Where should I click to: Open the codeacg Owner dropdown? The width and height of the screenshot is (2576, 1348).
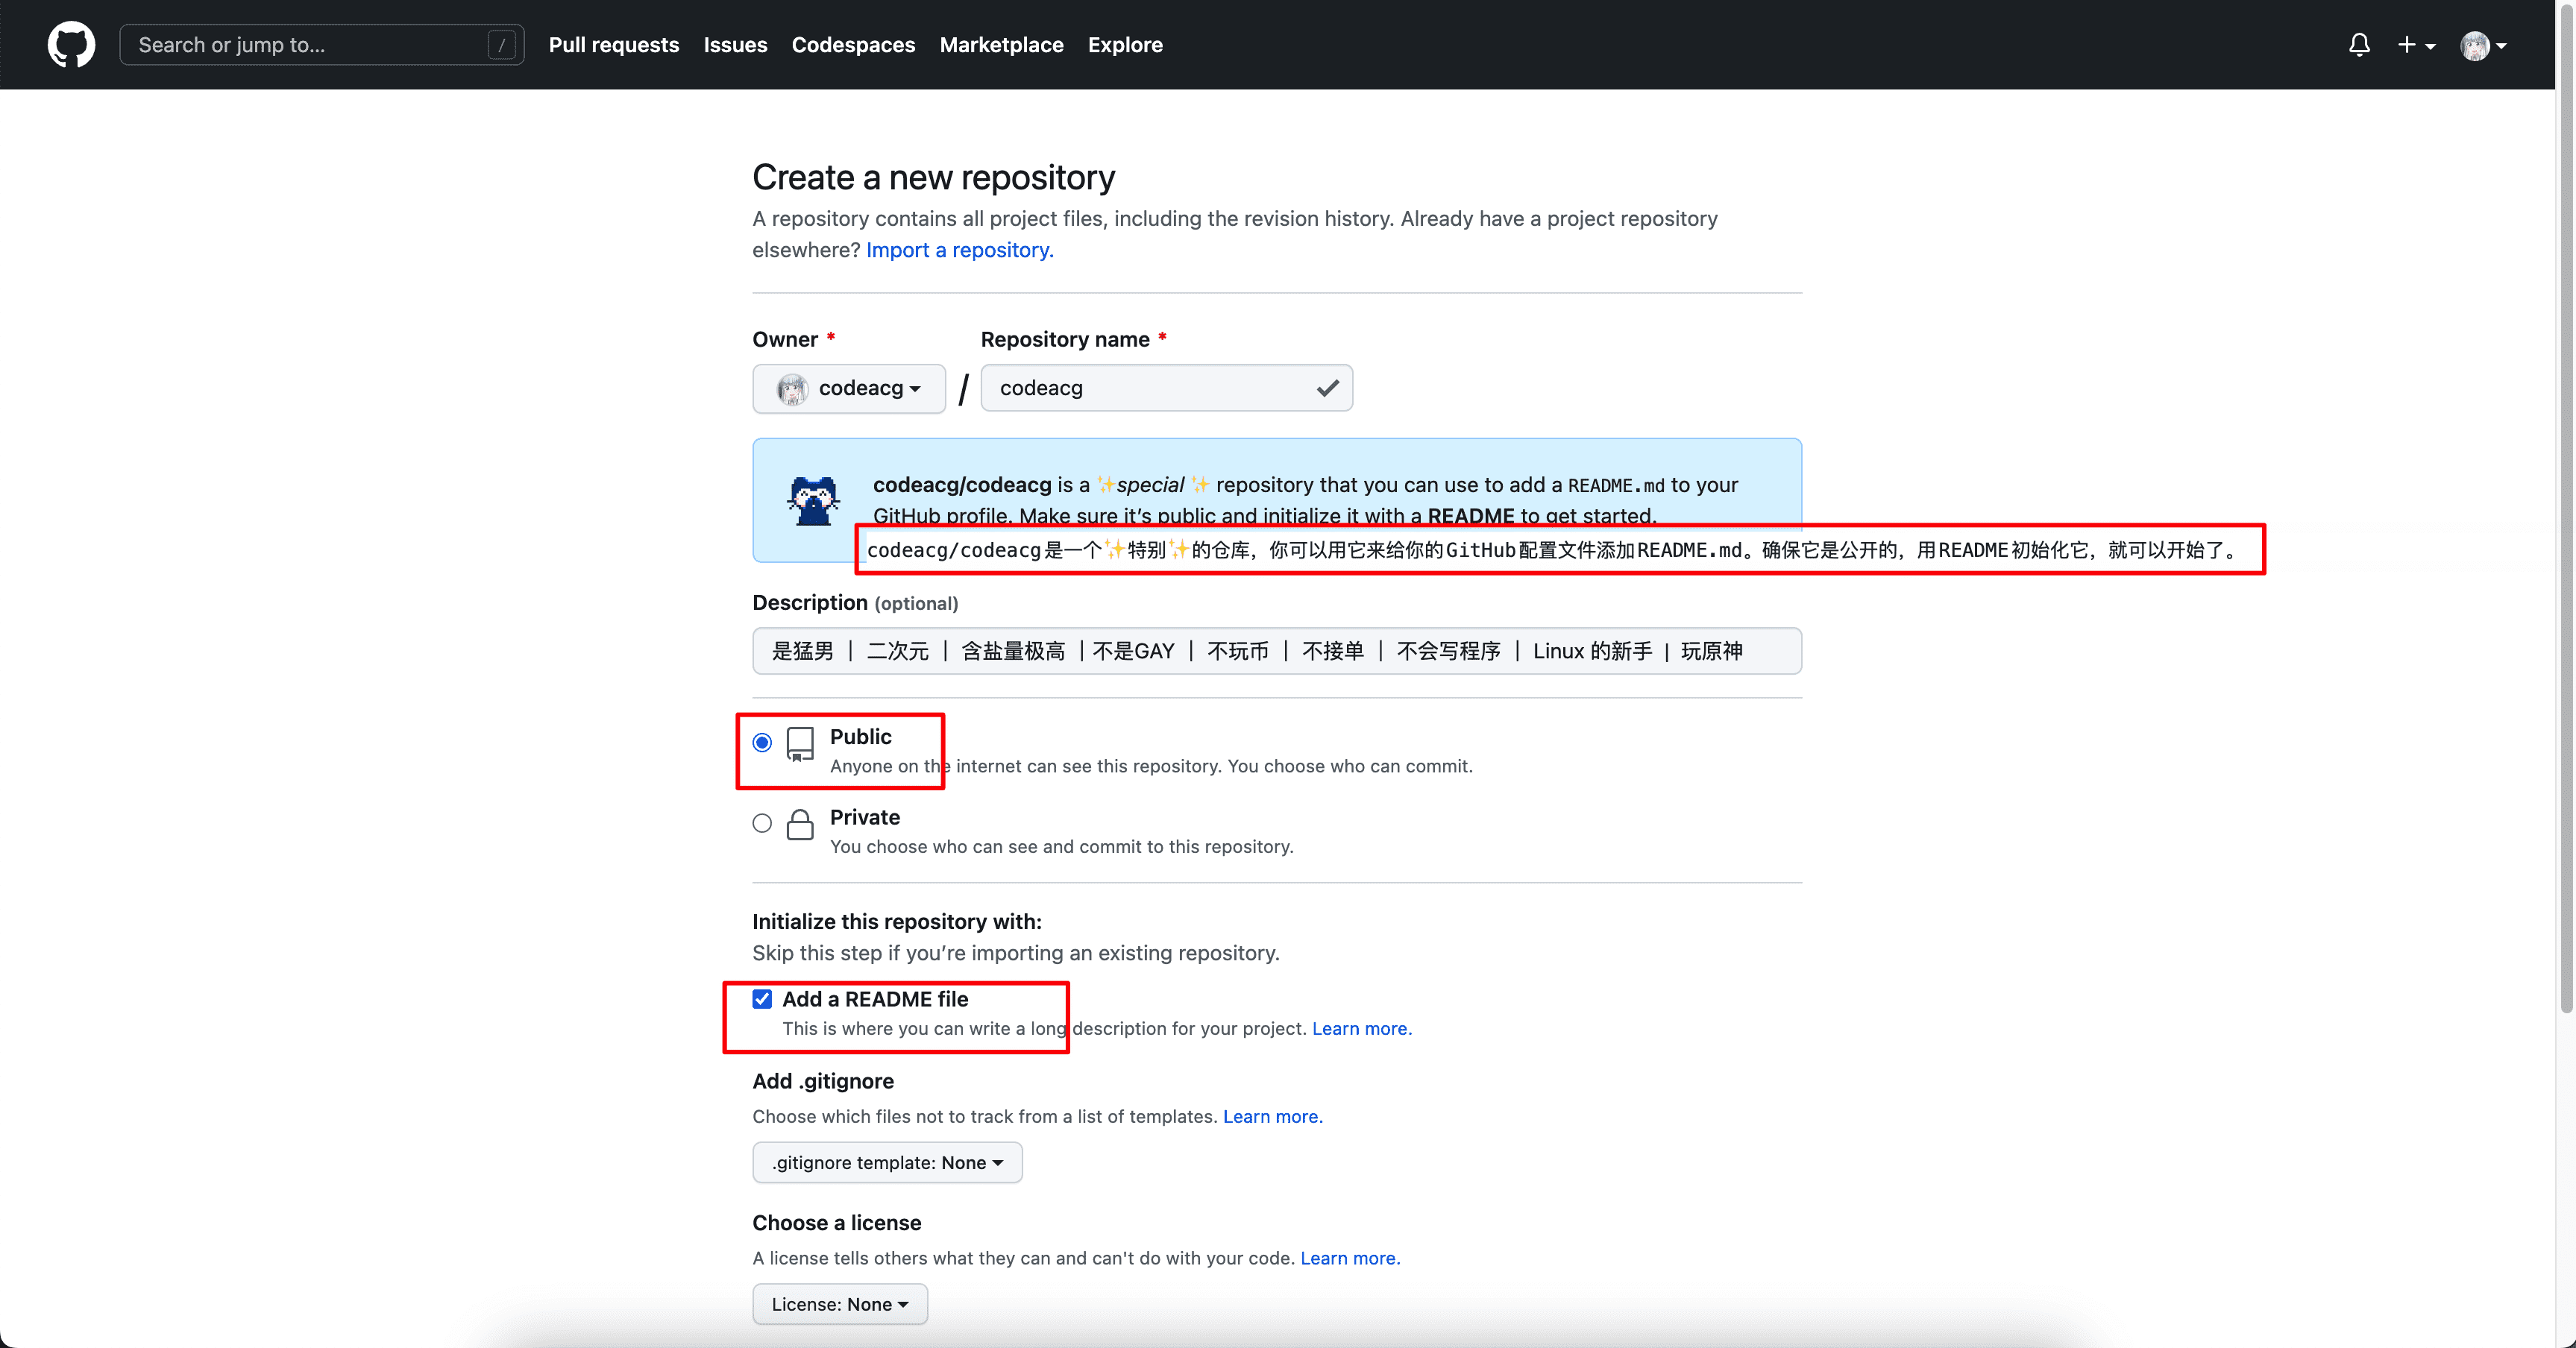[849, 388]
